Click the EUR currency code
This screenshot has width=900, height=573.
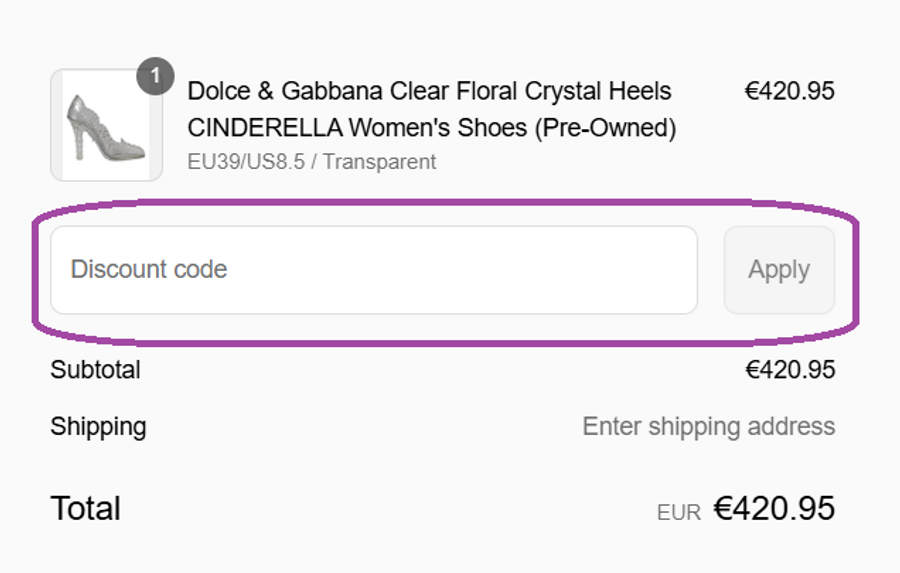[x=678, y=513]
